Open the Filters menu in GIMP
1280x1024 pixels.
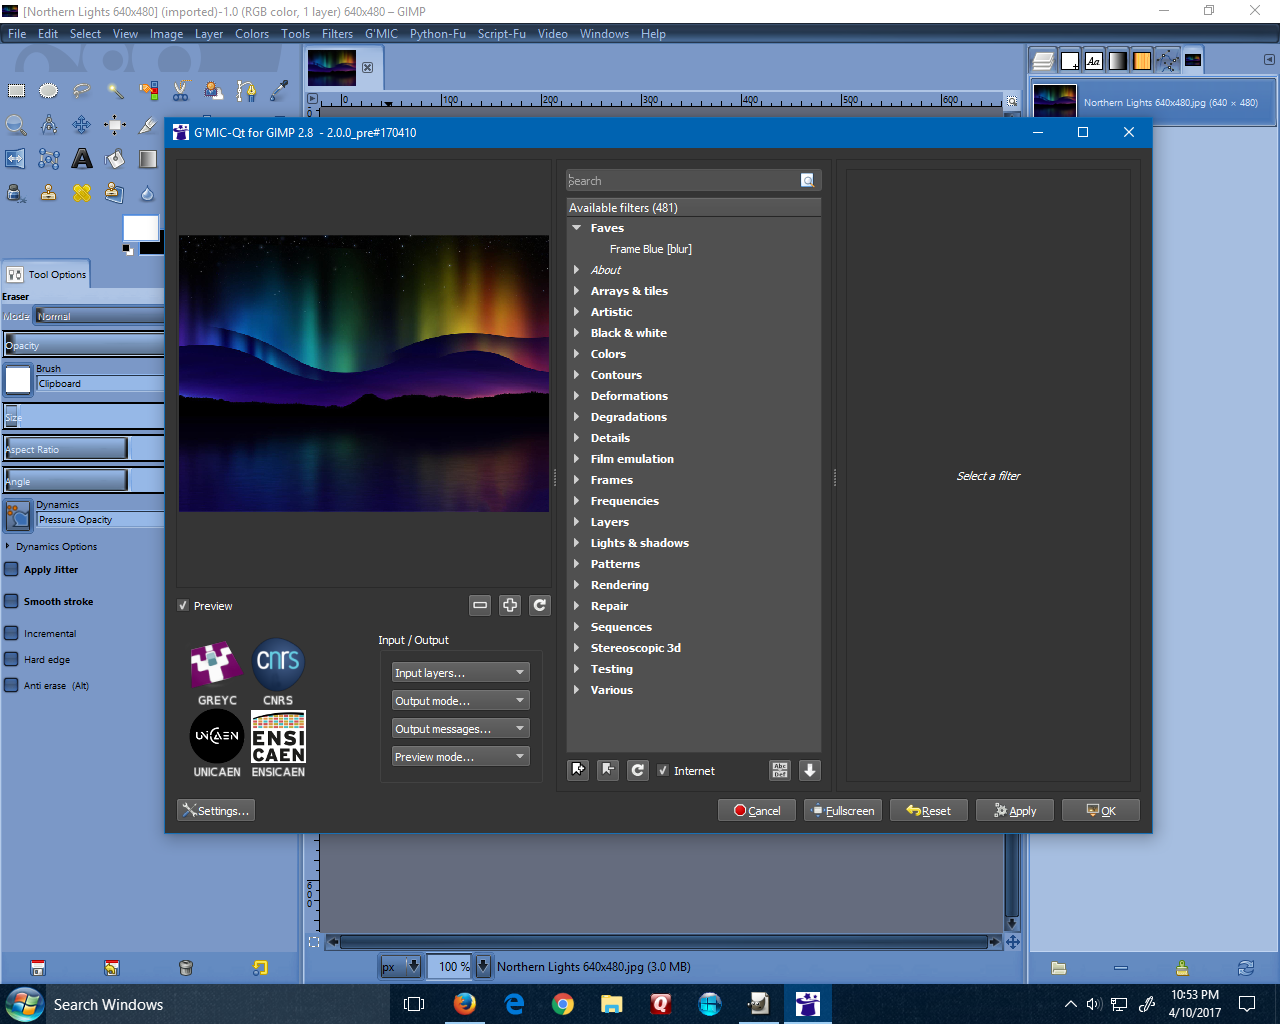tap(337, 34)
